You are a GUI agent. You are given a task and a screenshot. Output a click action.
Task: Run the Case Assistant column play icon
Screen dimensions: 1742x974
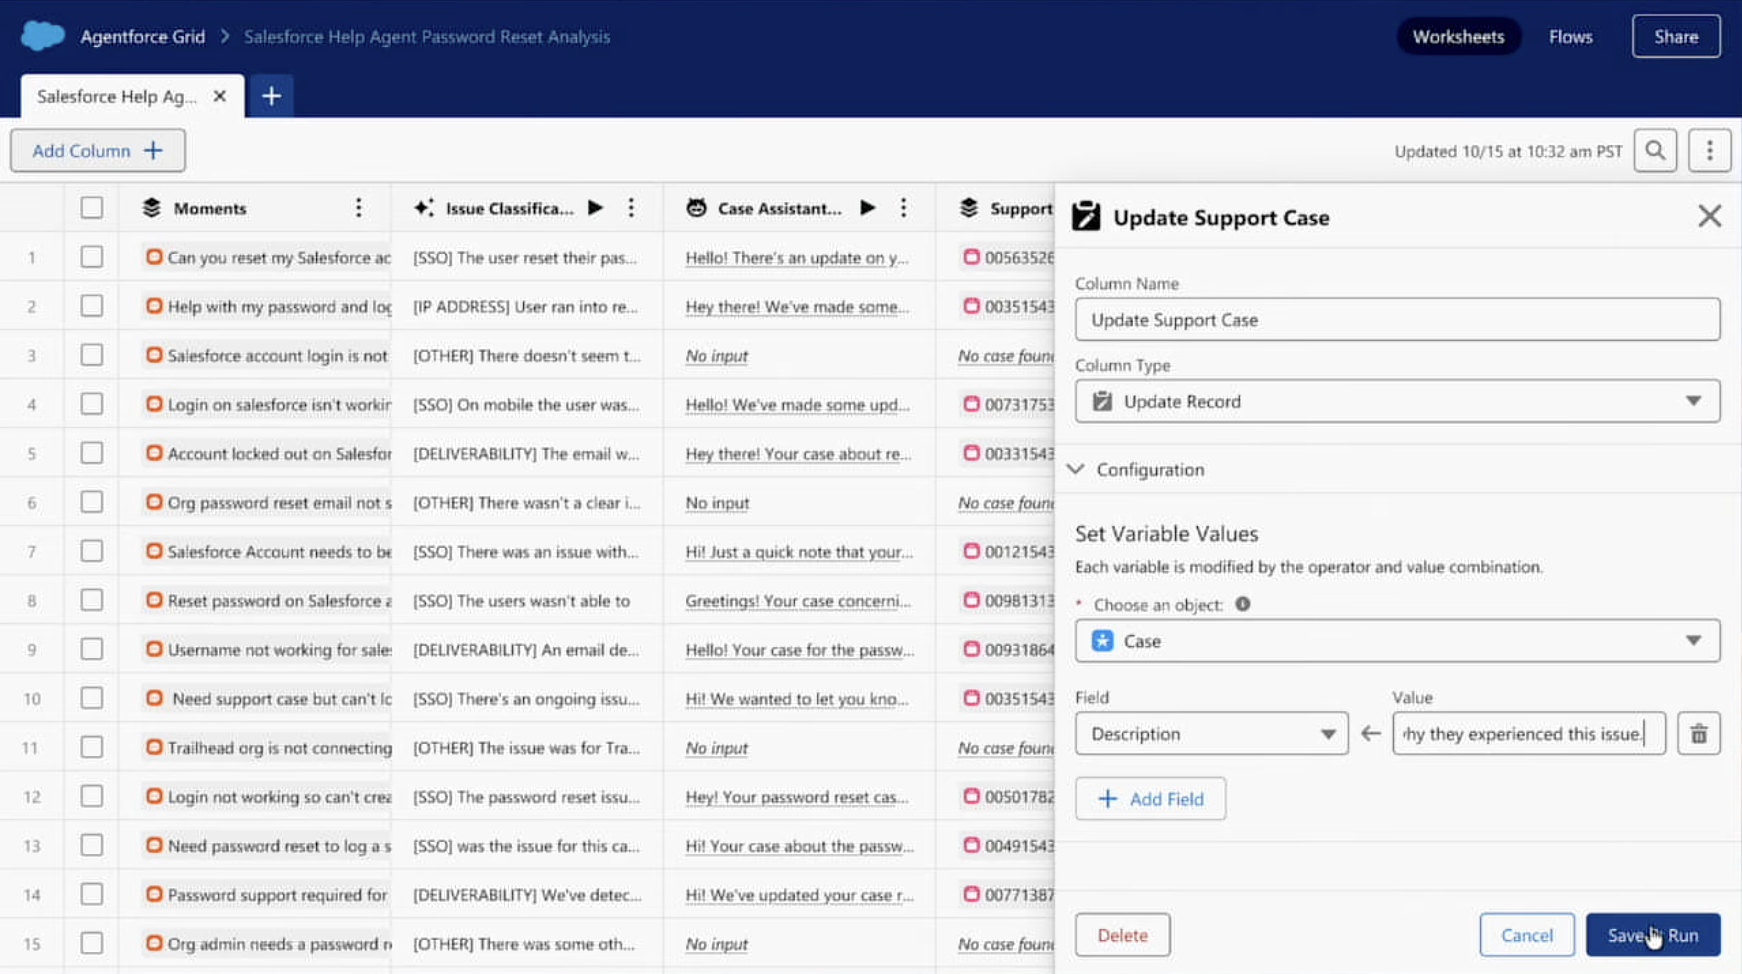[867, 208]
